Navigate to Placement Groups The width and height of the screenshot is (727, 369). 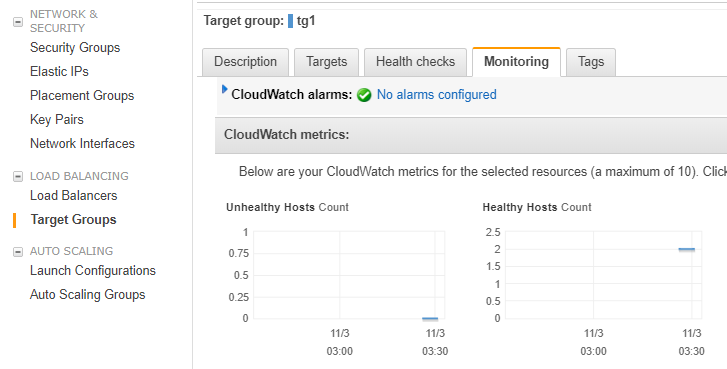pos(82,95)
